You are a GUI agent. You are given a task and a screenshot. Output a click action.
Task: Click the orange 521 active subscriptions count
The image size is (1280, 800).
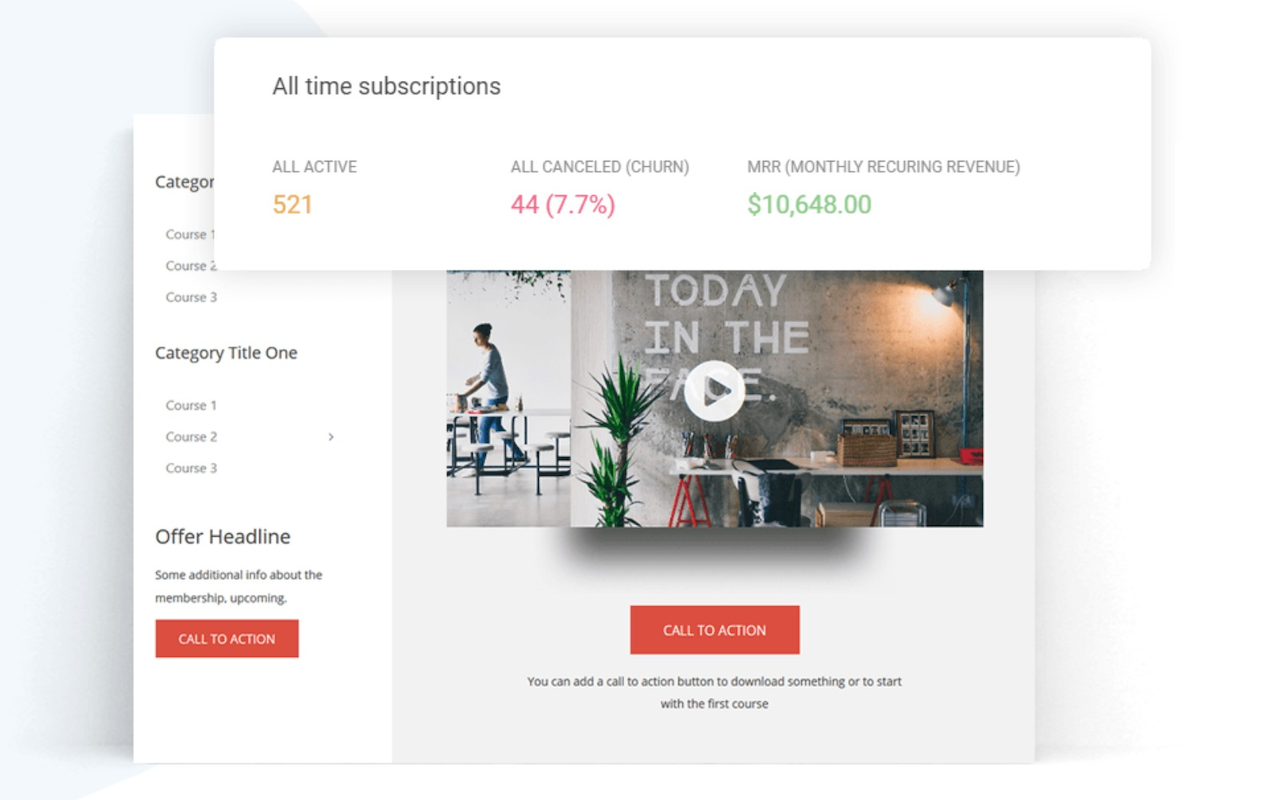click(x=291, y=204)
